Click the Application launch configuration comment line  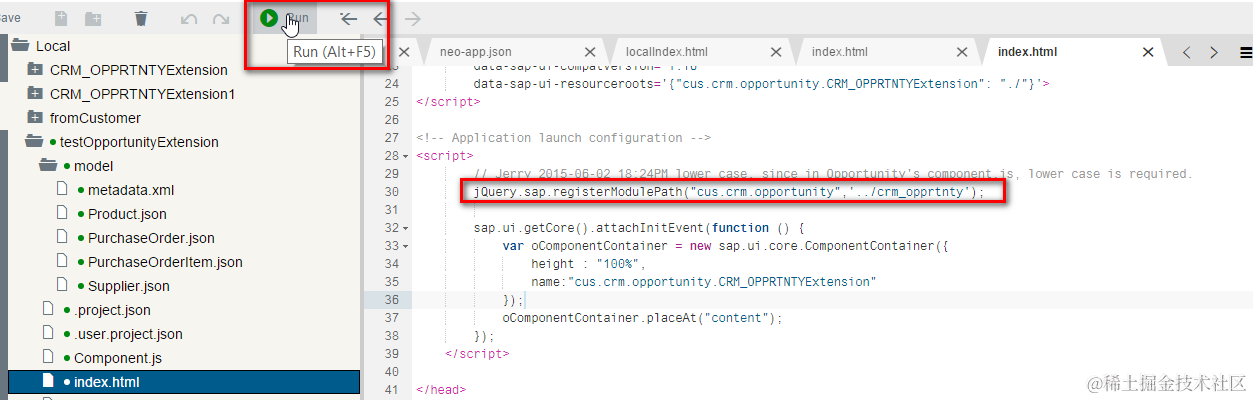pyautogui.click(x=563, y=138)
